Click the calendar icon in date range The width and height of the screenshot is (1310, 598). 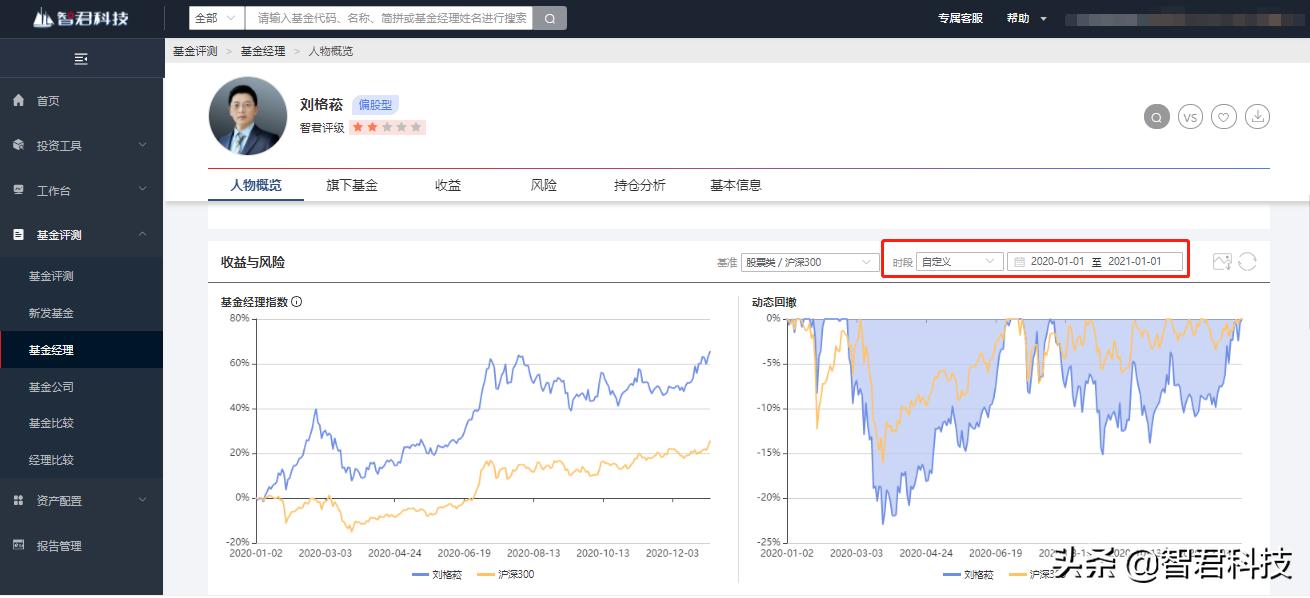(1019, 261)
